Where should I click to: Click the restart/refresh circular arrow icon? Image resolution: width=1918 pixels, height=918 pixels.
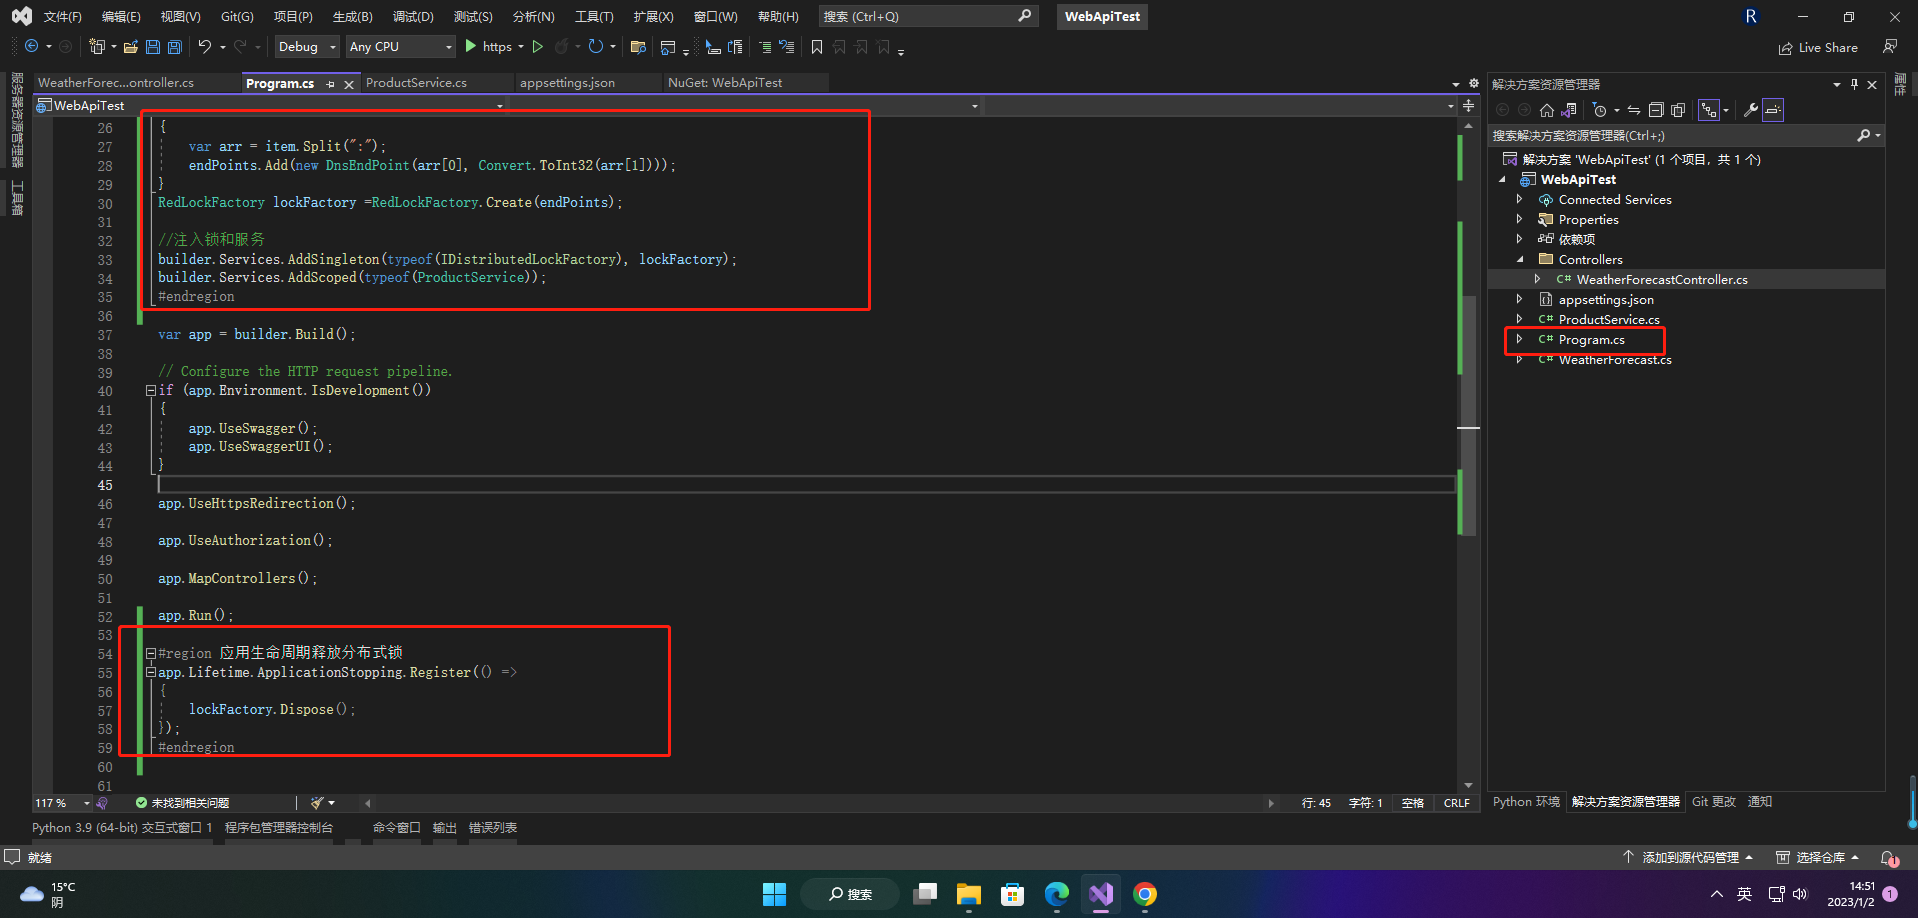point(596,47)
